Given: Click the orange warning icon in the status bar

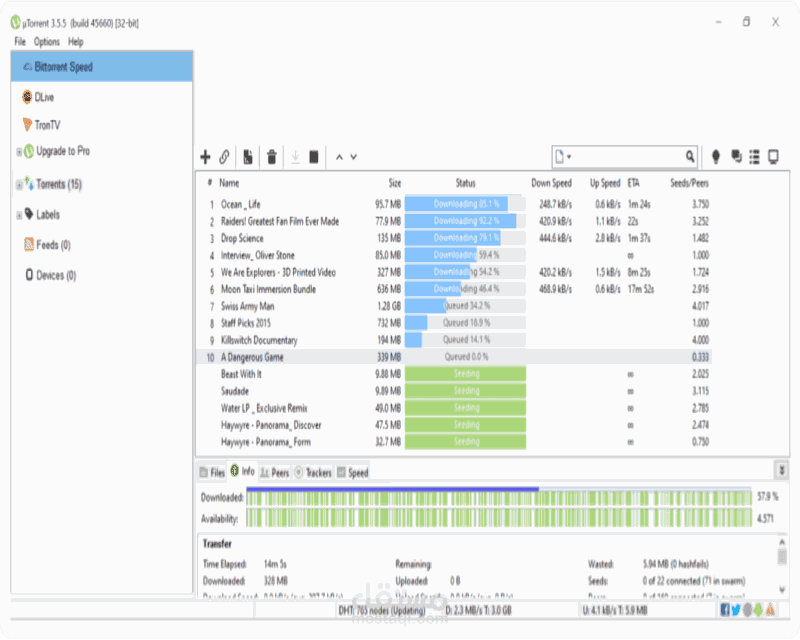Looking at the screenshot, I should [x=770, y=610].
